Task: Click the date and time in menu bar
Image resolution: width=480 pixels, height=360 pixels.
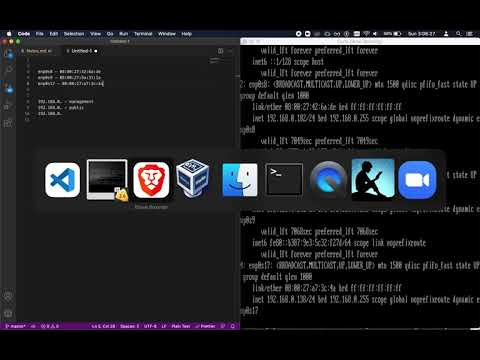Action: pyautogui.click(x=422, y=34)
